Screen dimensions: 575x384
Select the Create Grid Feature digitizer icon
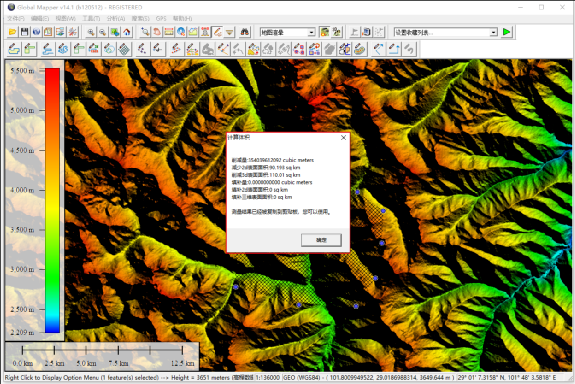125,49
